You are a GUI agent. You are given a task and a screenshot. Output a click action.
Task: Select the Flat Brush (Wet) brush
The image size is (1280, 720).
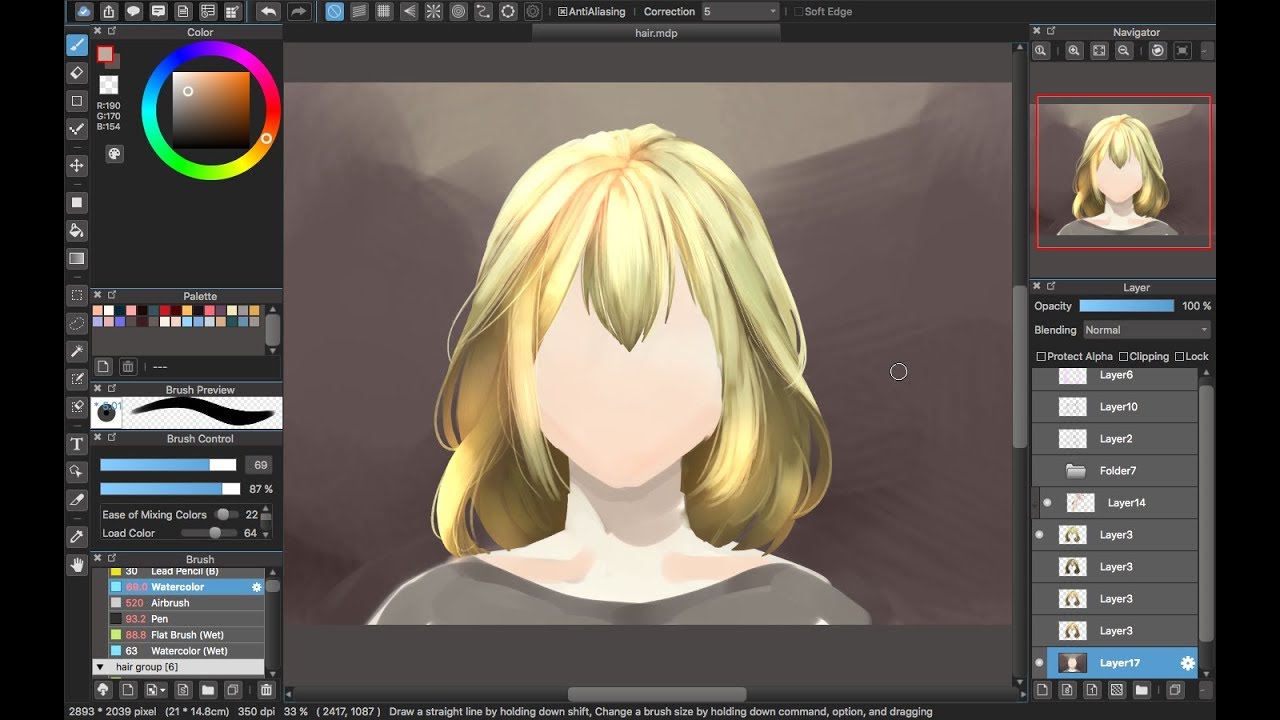186,635
